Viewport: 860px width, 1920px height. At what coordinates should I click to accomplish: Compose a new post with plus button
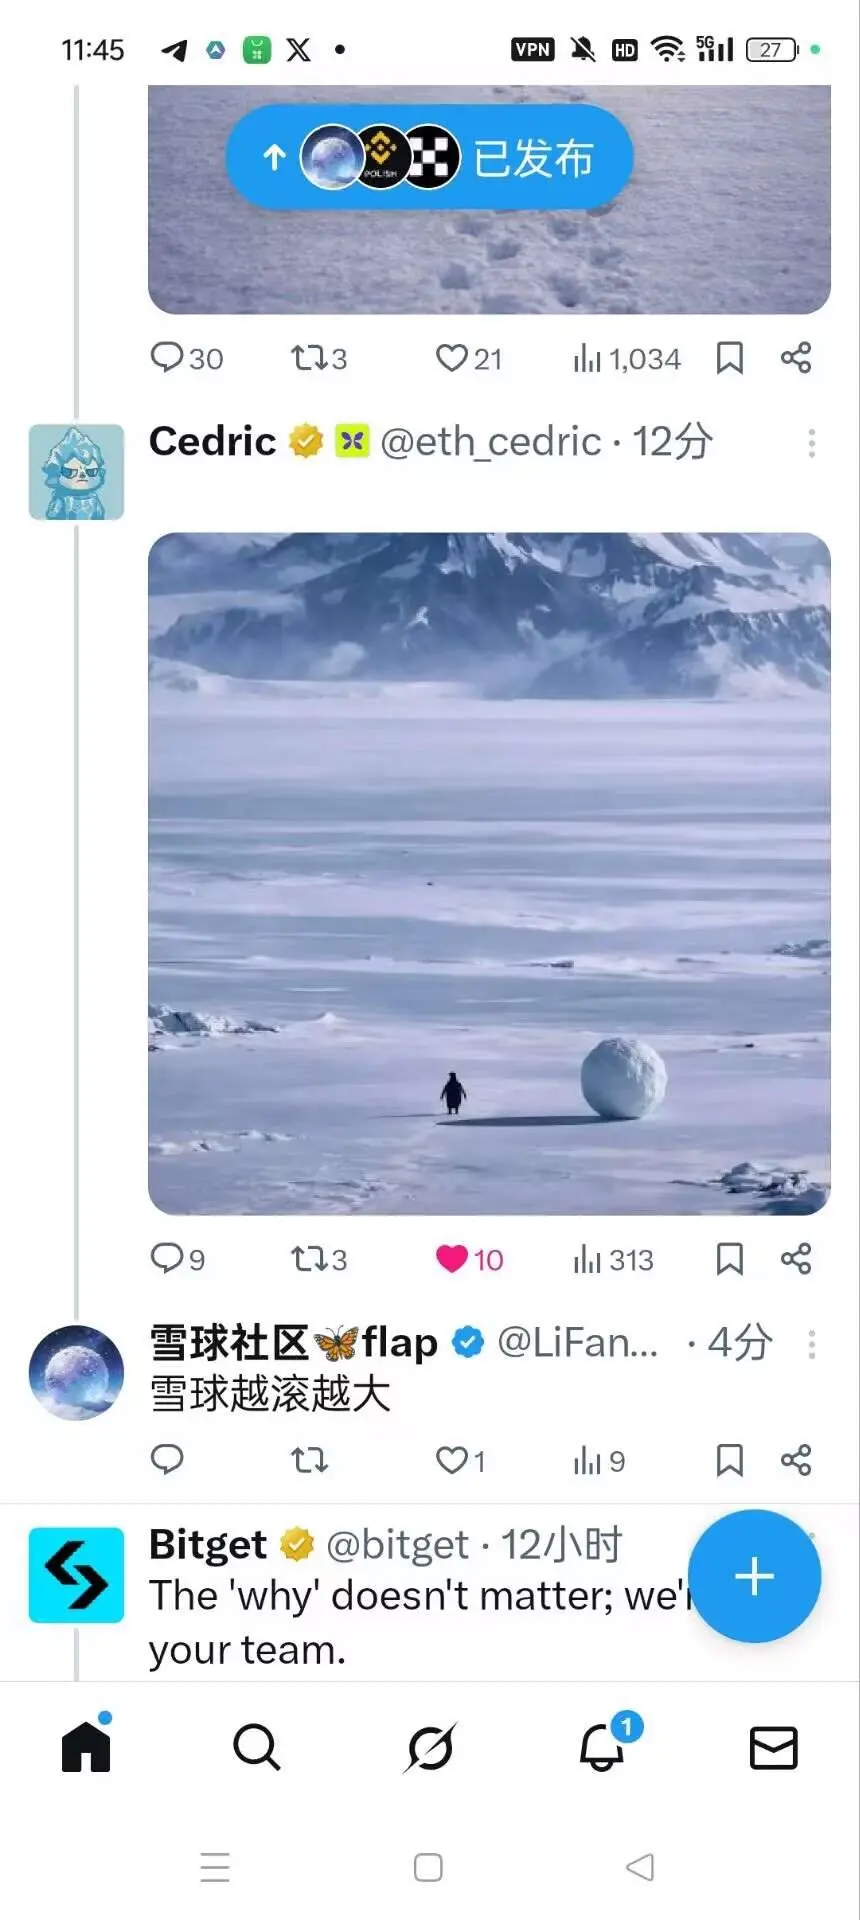pyautogui.click(x=754, y=1576)
